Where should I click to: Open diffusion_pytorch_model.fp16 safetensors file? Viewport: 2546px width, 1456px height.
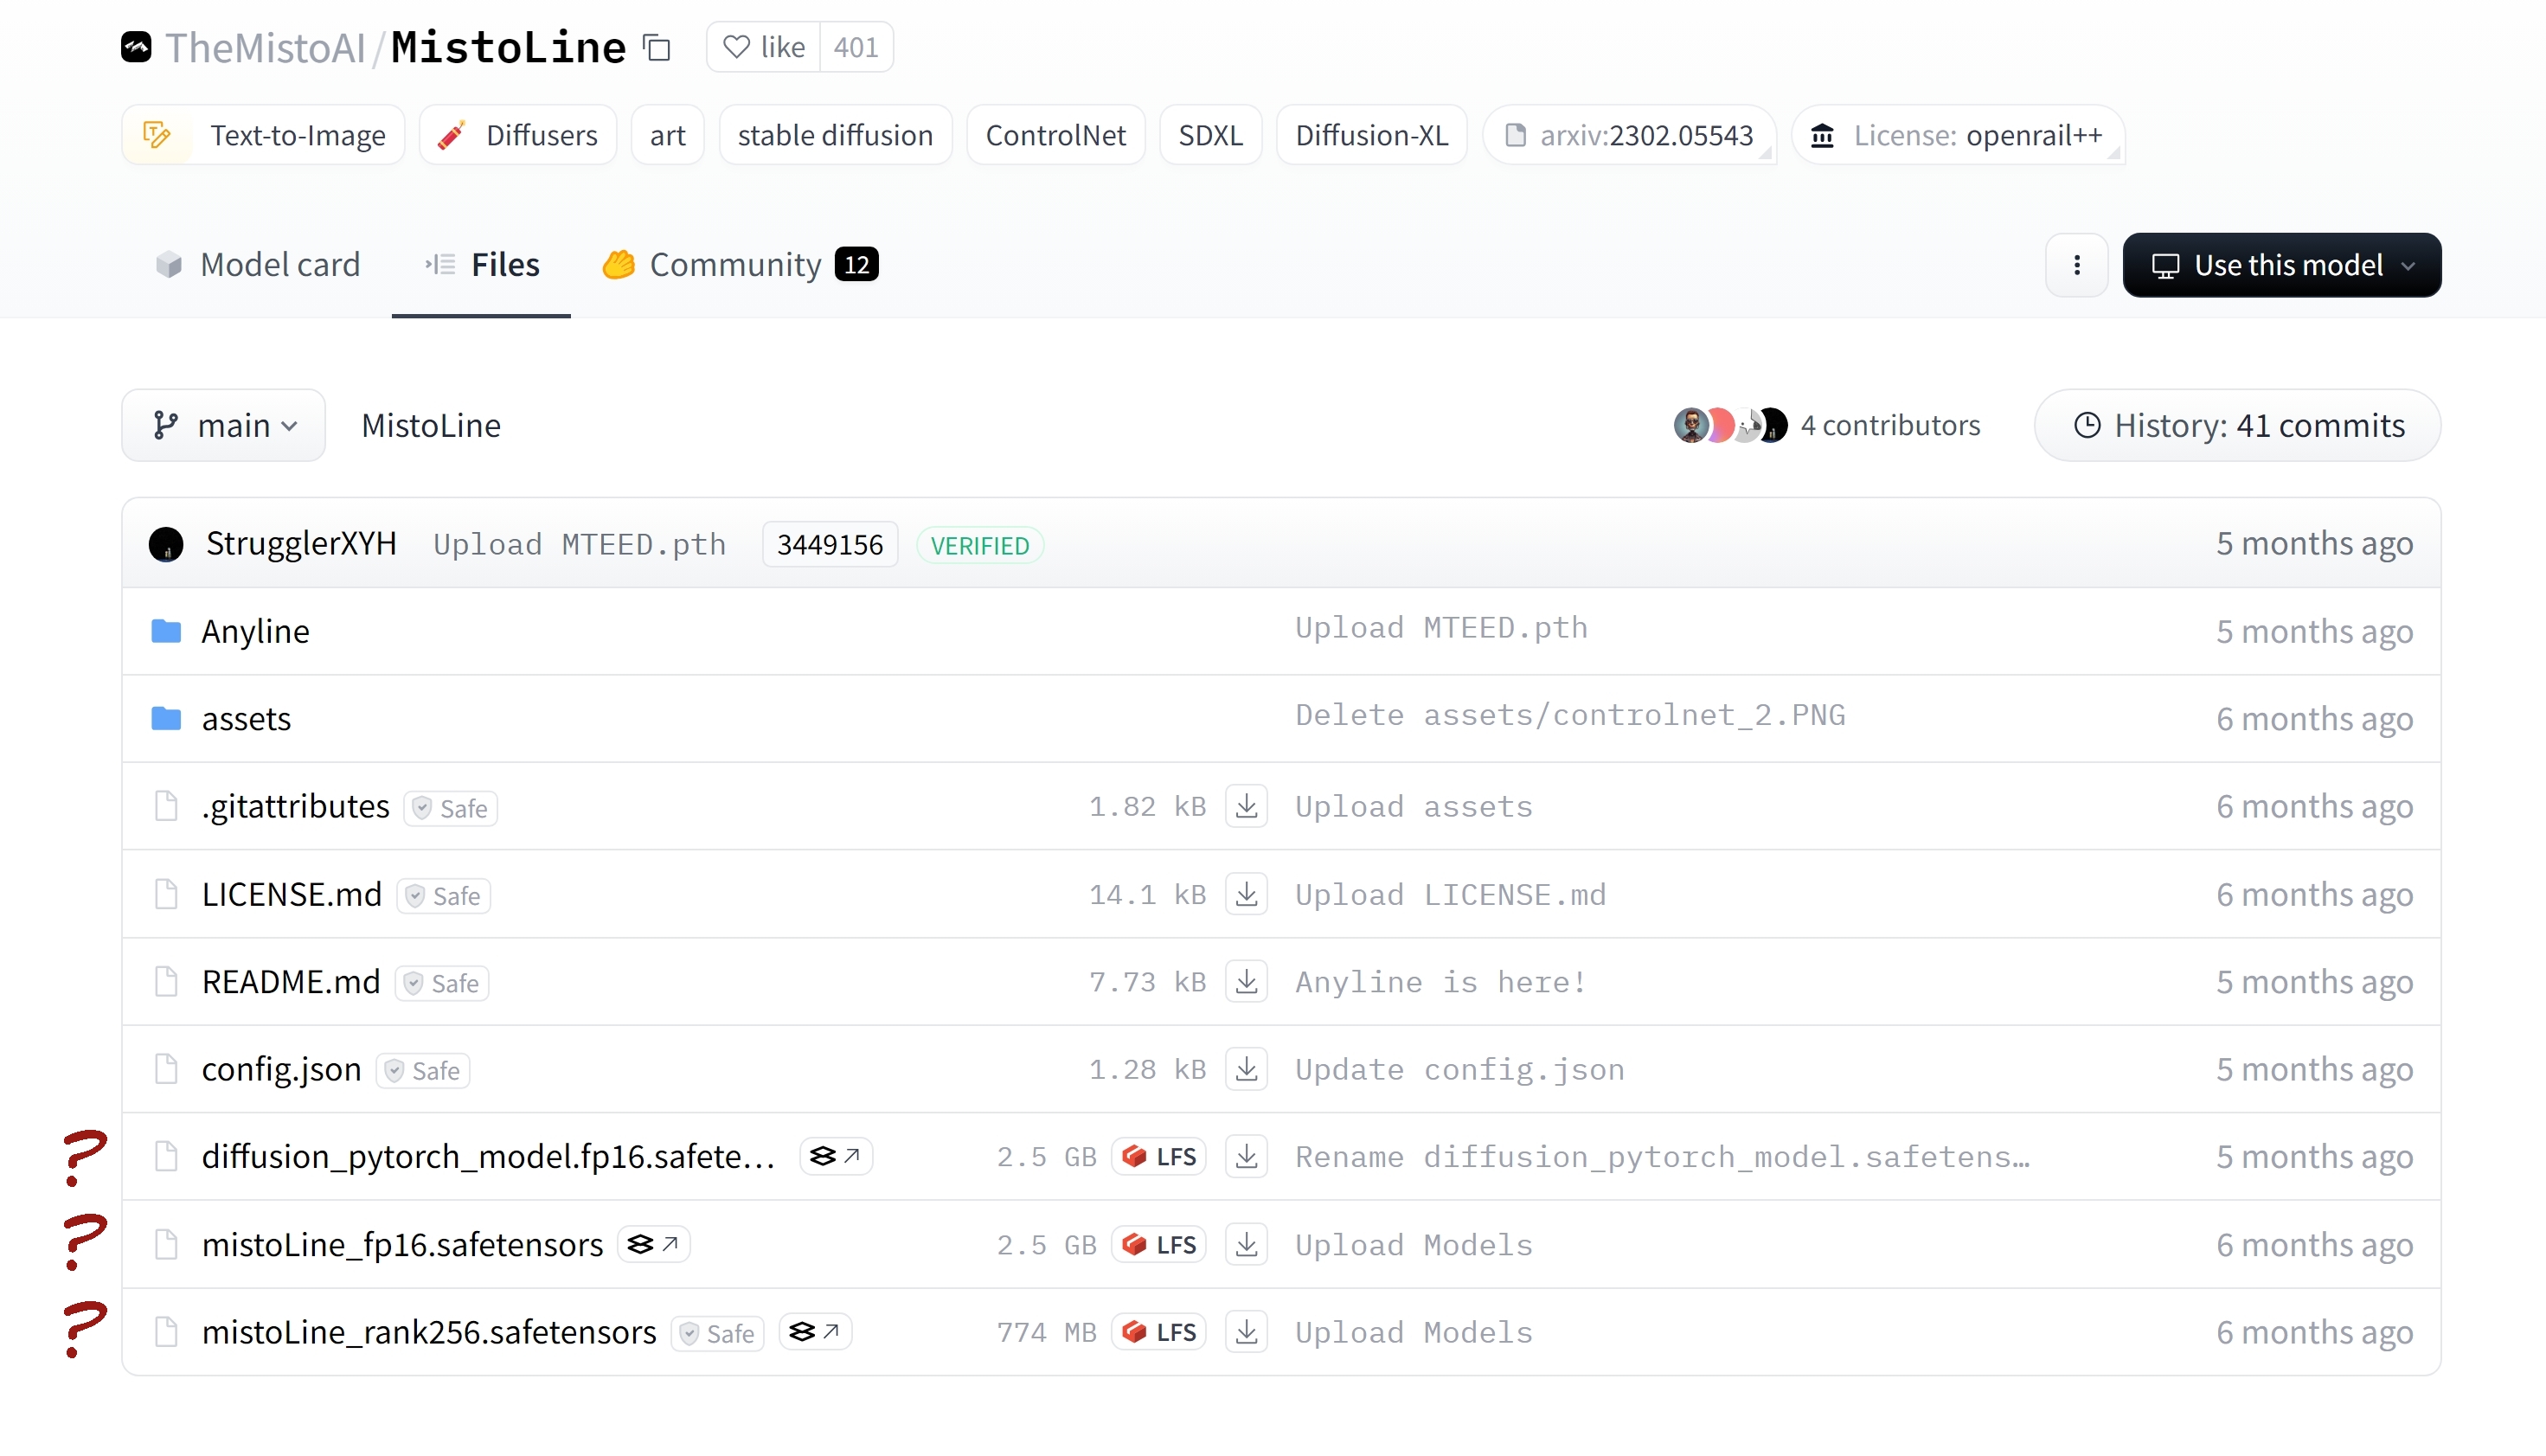pos(489,1156)
